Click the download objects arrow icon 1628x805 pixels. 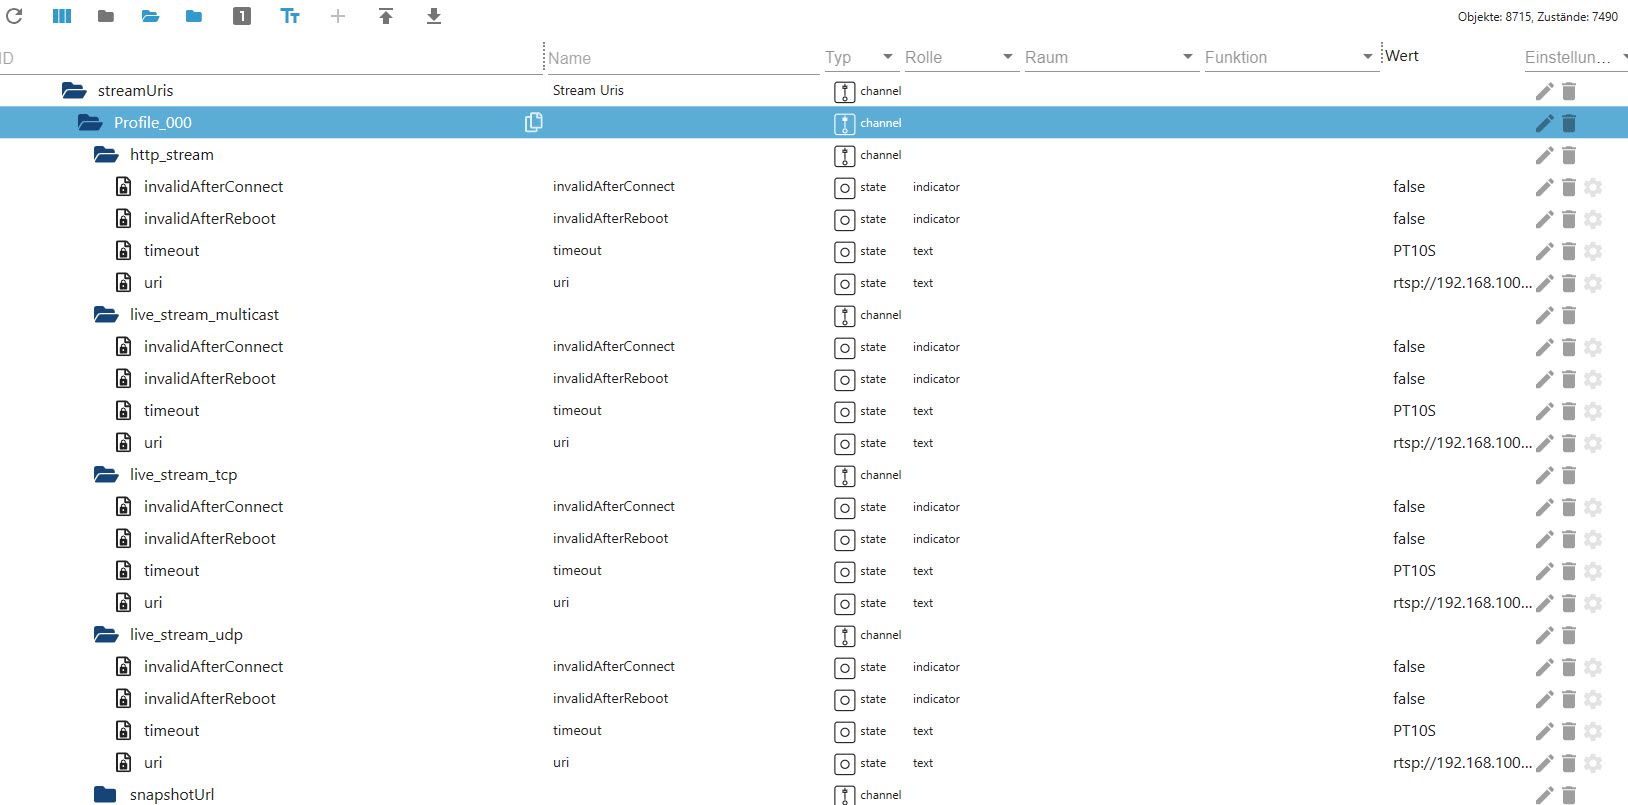pos(434,16)
